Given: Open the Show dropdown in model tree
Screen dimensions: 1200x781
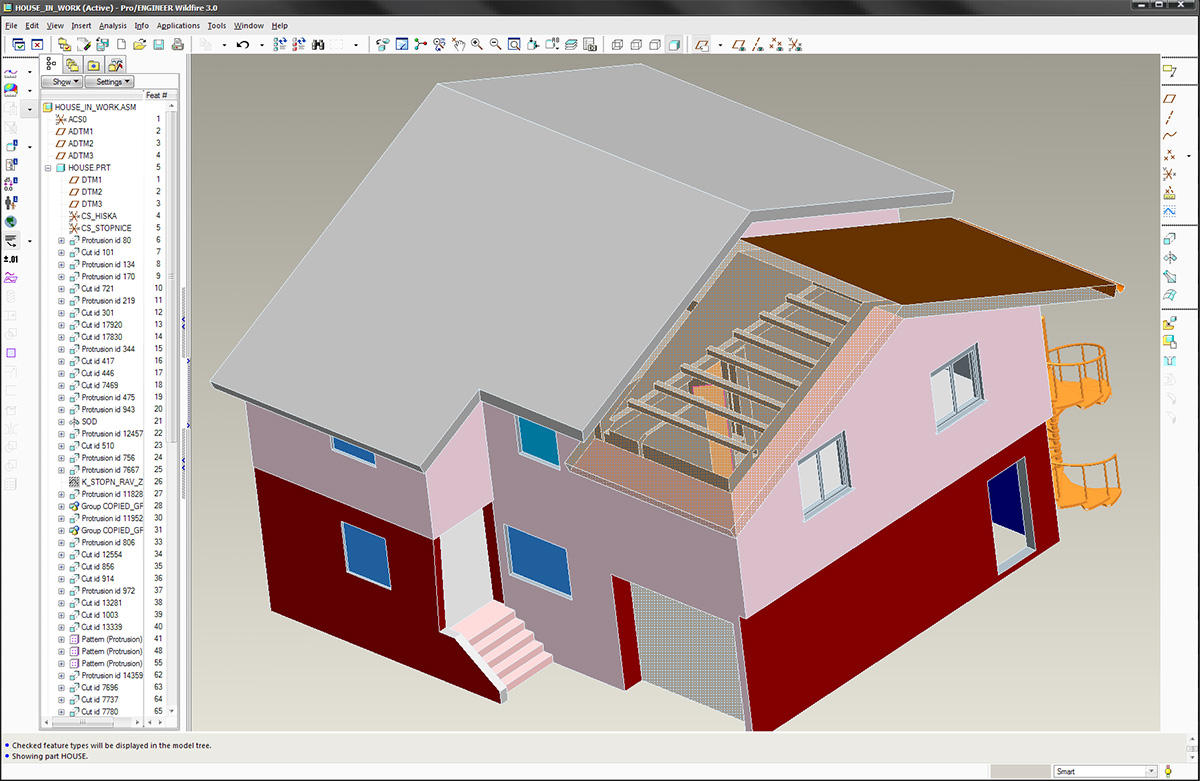Looking at the screenshot, I should coord(62,81).
